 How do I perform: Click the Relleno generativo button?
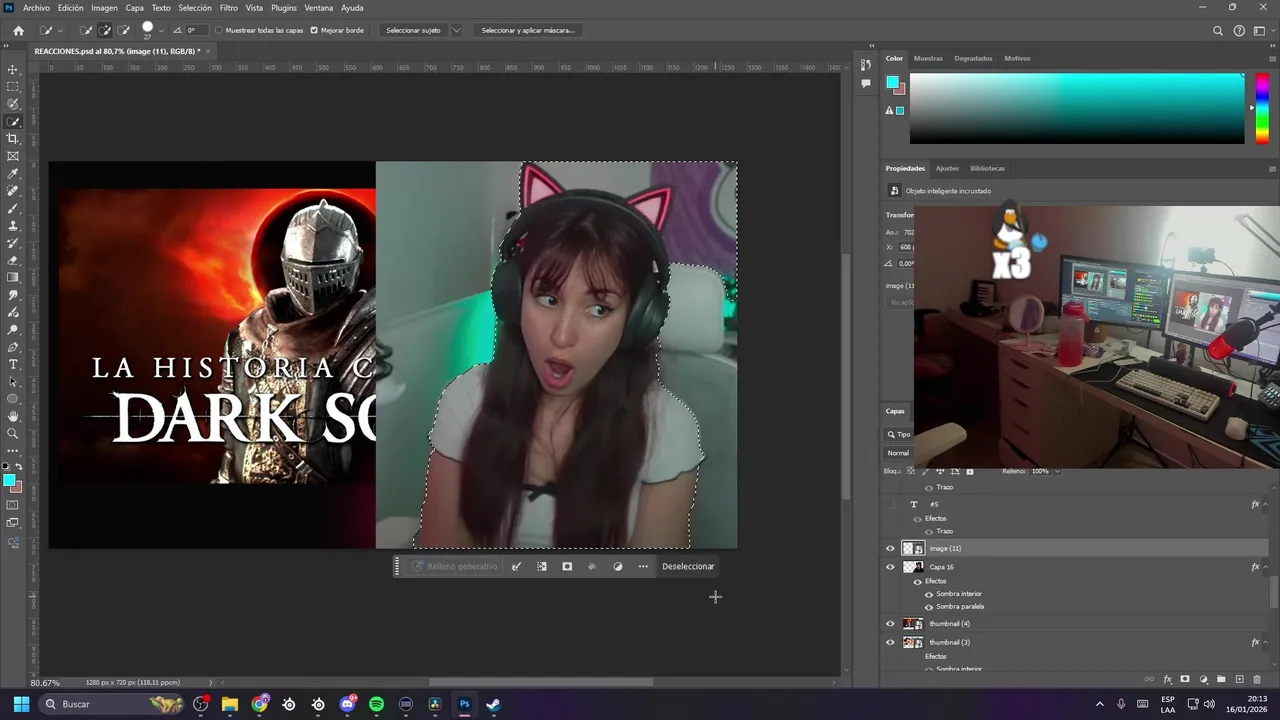(x=454, y=566)
